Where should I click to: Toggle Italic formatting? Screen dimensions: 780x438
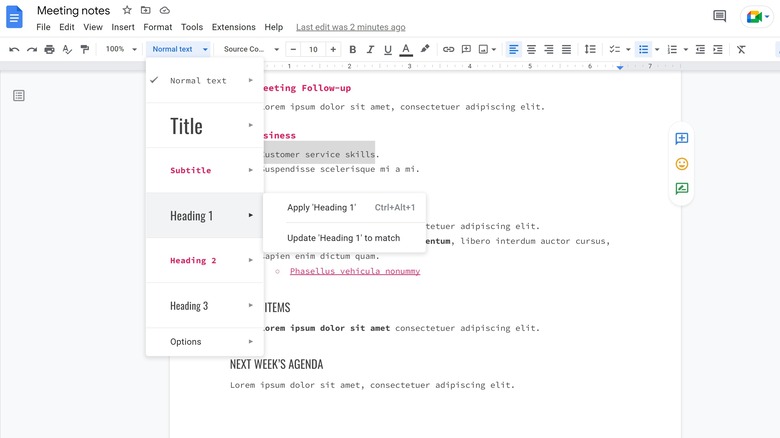[370, 49]
